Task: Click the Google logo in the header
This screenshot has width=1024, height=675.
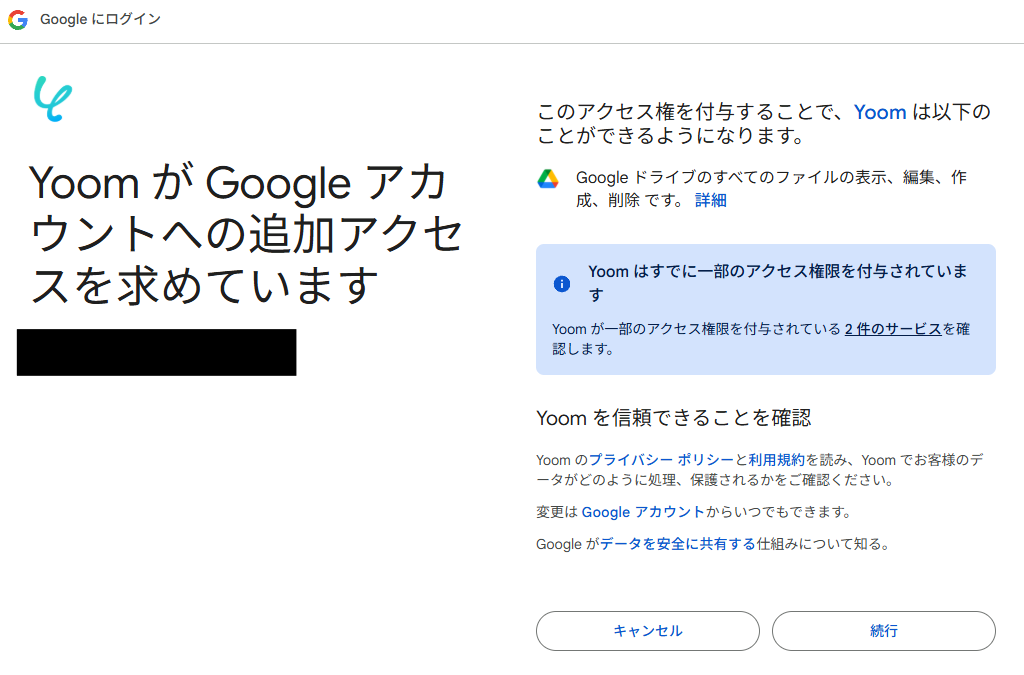Action: click(18, 20)
